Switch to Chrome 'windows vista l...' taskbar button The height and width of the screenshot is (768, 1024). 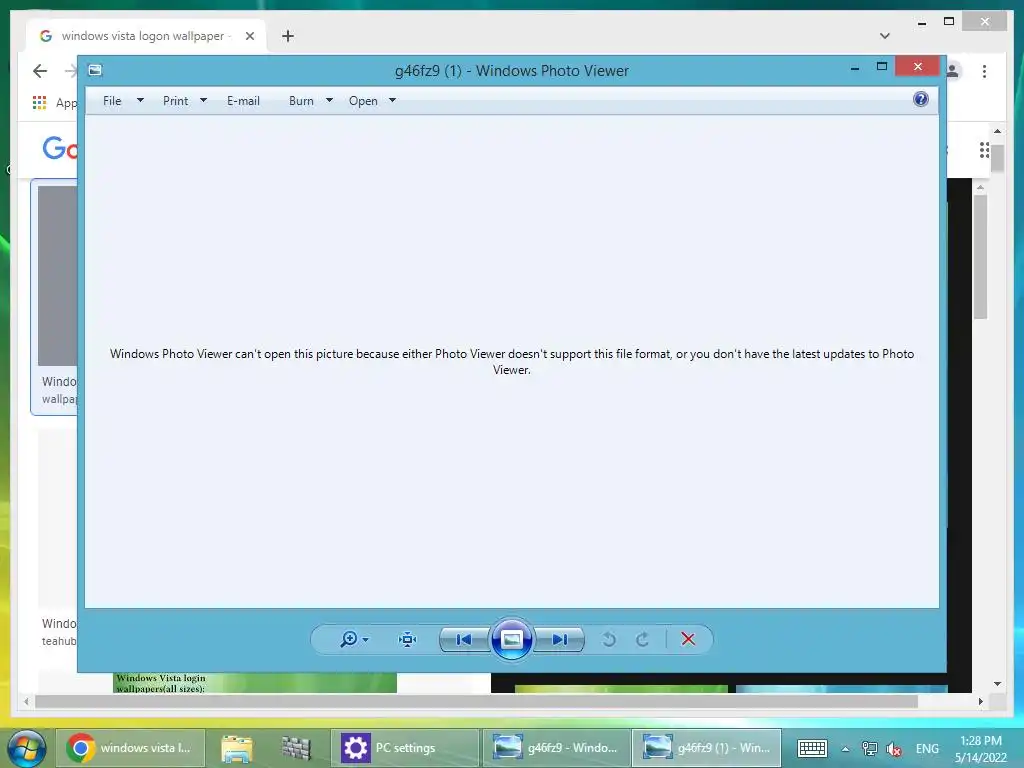point(131,748)
